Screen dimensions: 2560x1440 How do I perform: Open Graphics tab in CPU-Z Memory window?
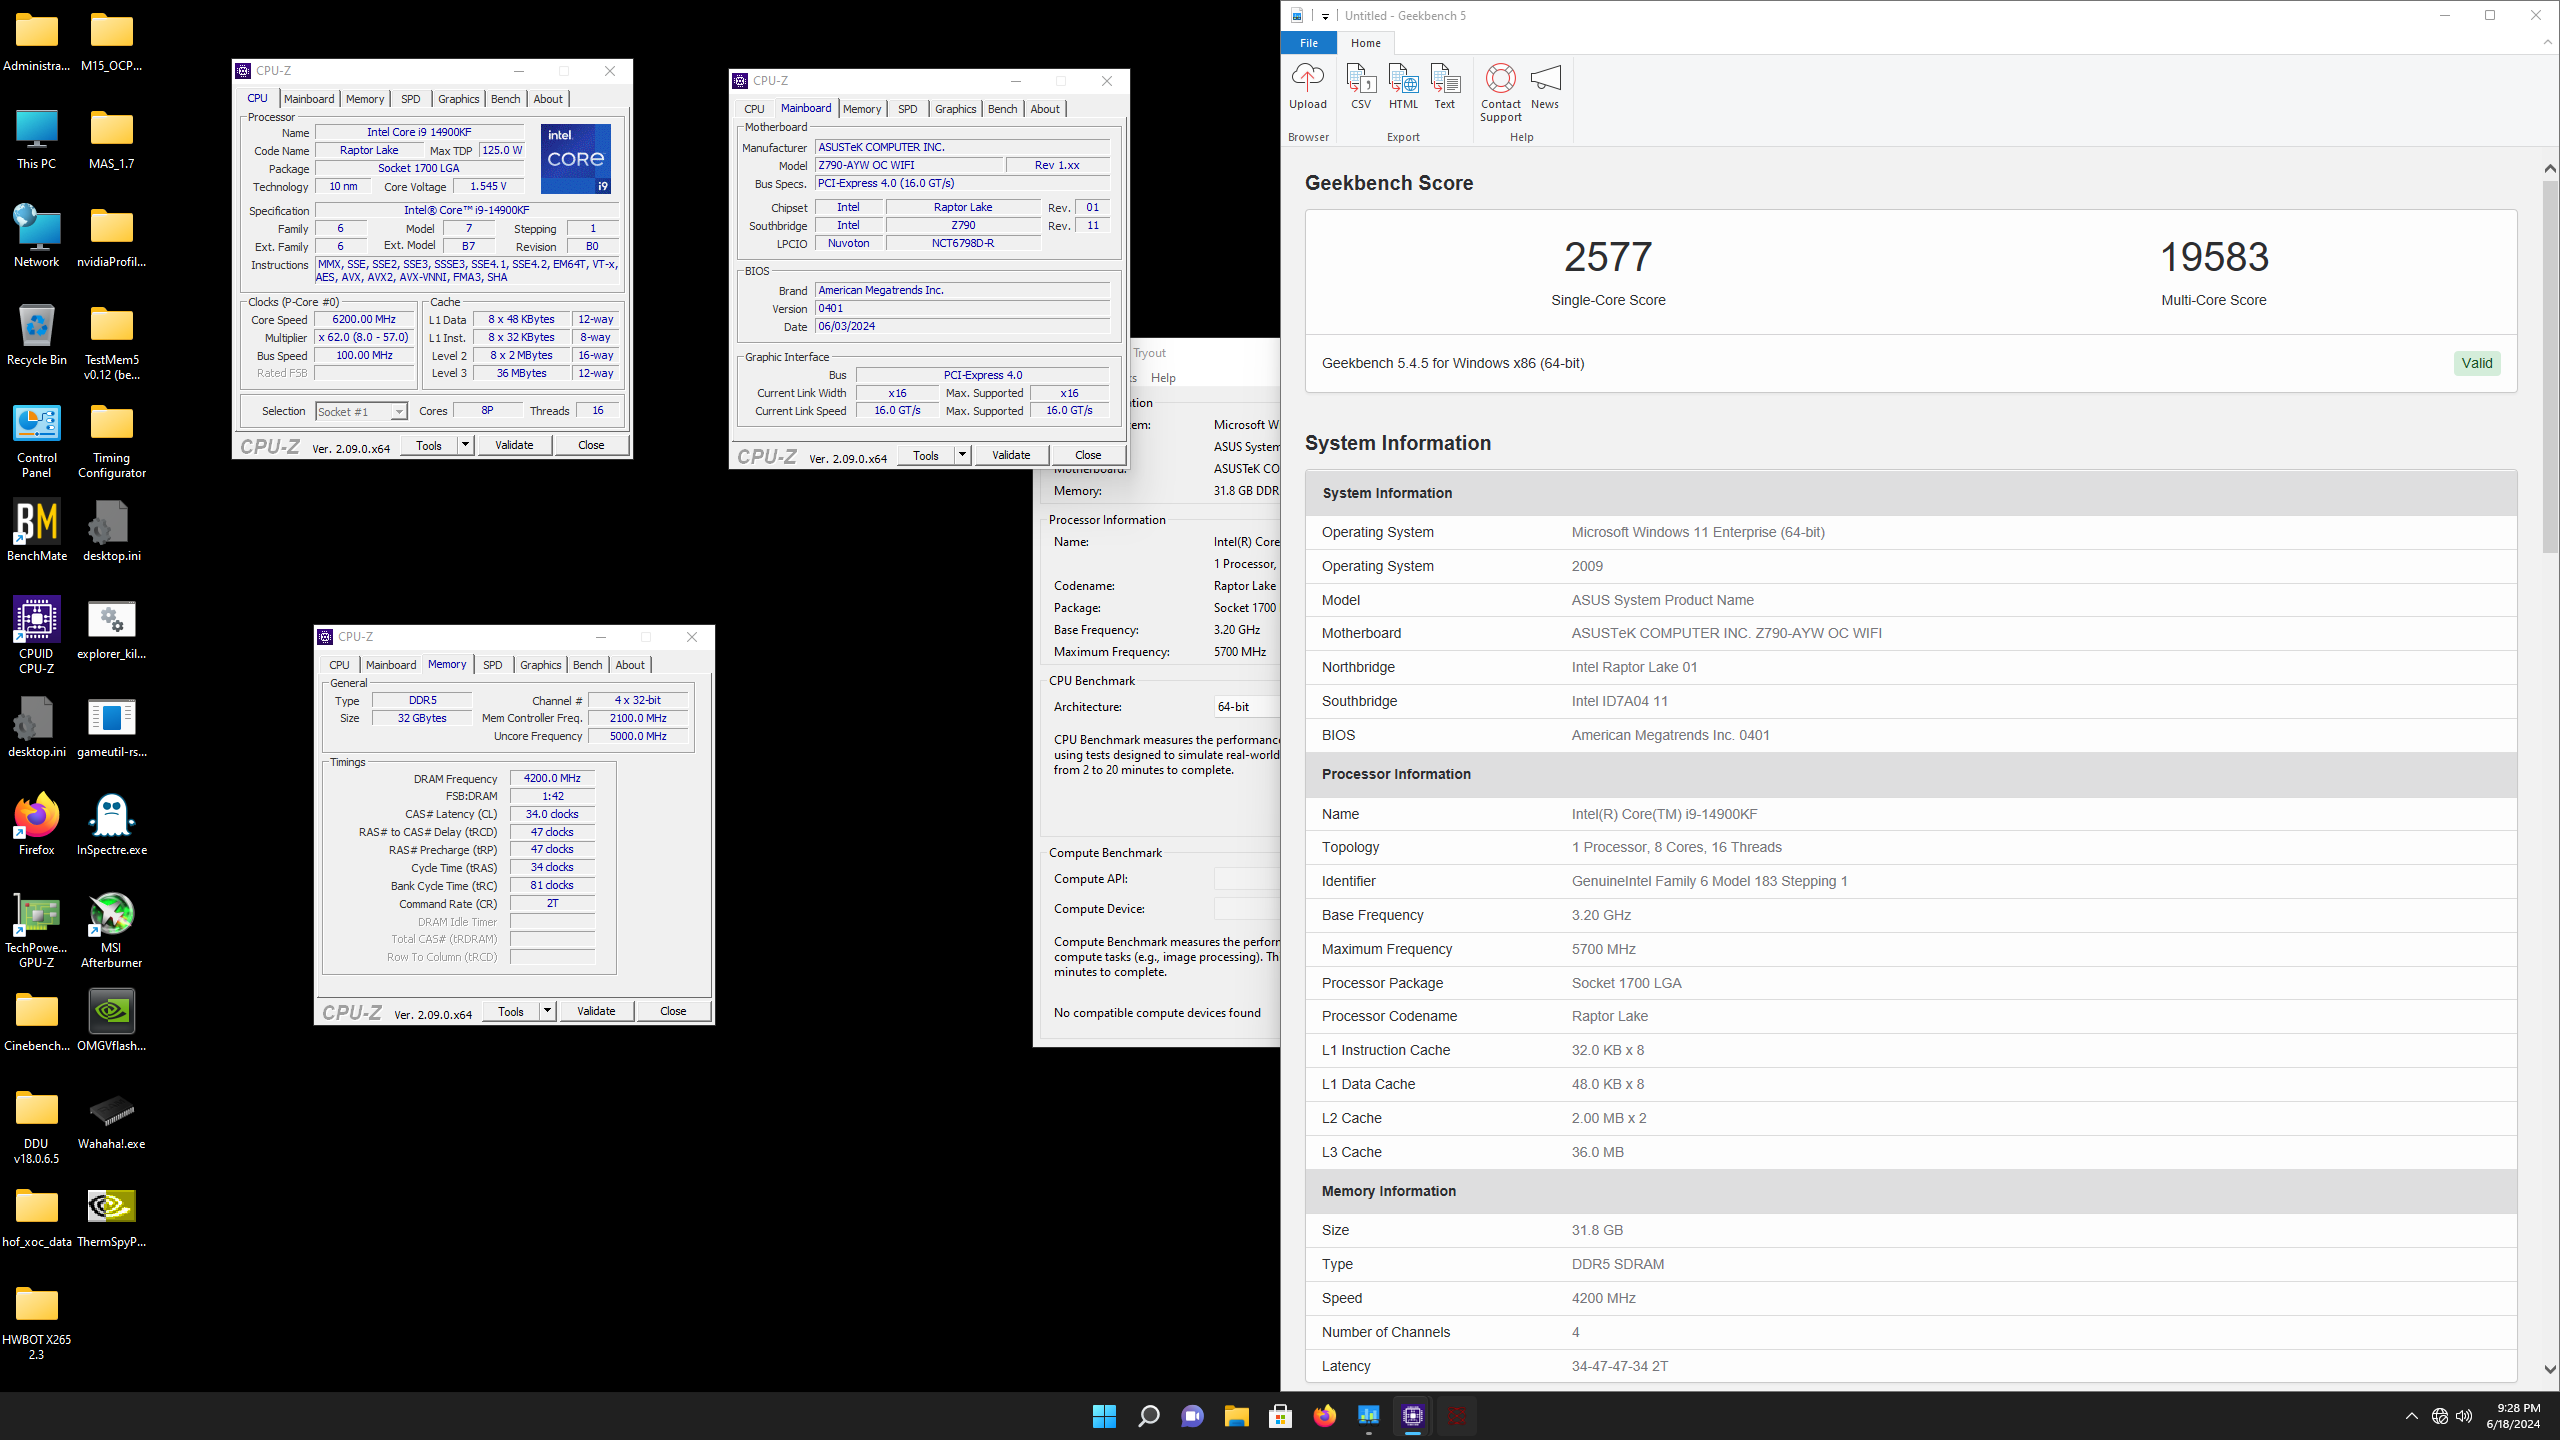tap(540, 665)
